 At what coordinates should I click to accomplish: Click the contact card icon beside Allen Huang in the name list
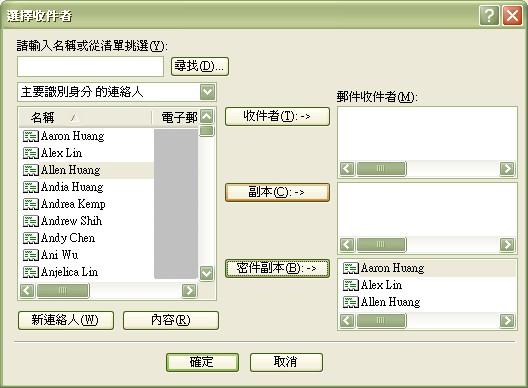[x=31, y=170]
